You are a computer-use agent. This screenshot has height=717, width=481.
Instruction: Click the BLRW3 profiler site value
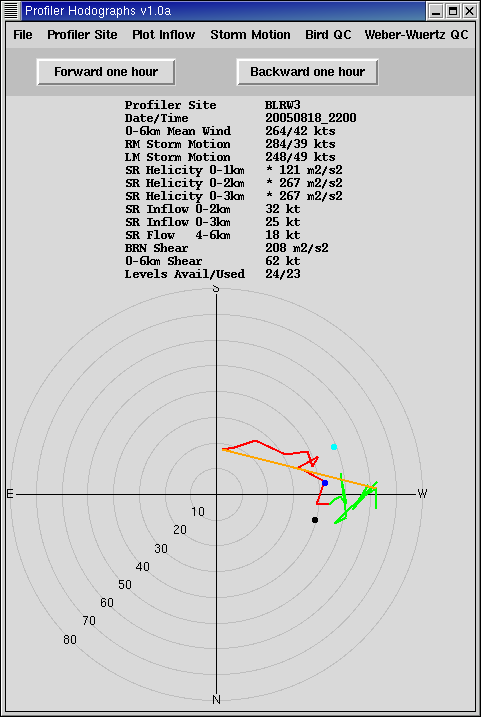tap(282, 105)
